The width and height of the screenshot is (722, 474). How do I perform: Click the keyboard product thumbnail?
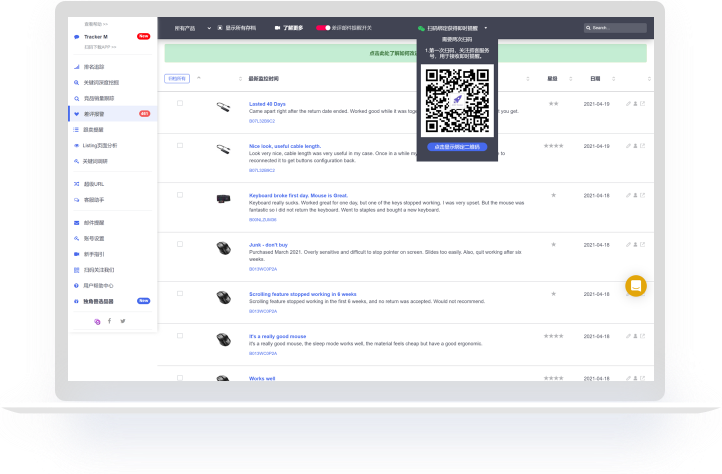pos(223,199)
